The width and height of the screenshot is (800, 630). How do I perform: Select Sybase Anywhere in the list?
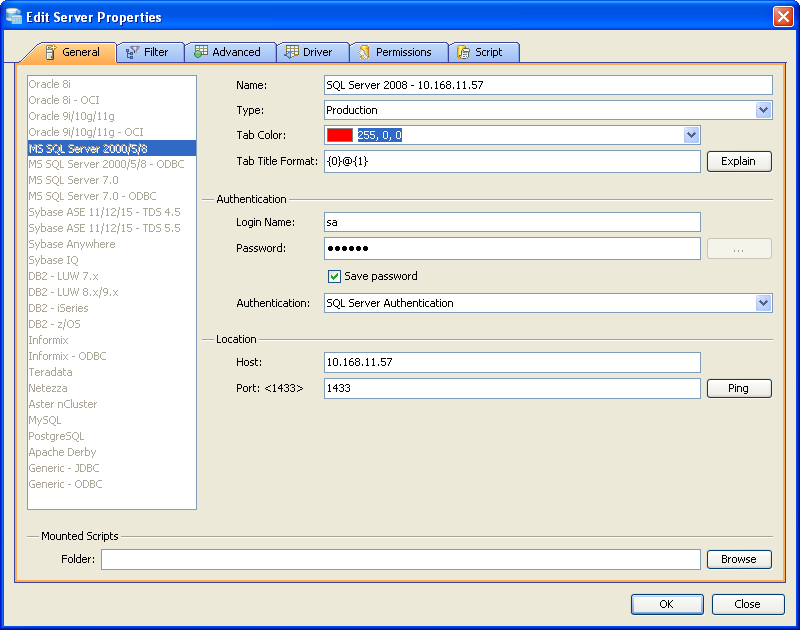pos(112,244)
